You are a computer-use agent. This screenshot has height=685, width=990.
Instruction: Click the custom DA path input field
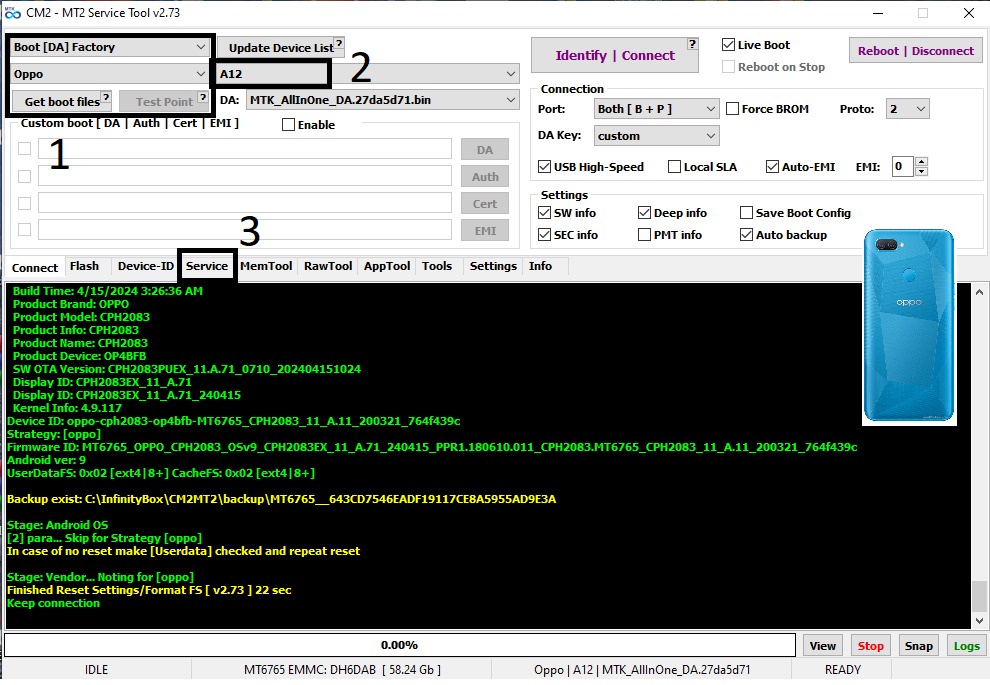(x=245, y=149)
